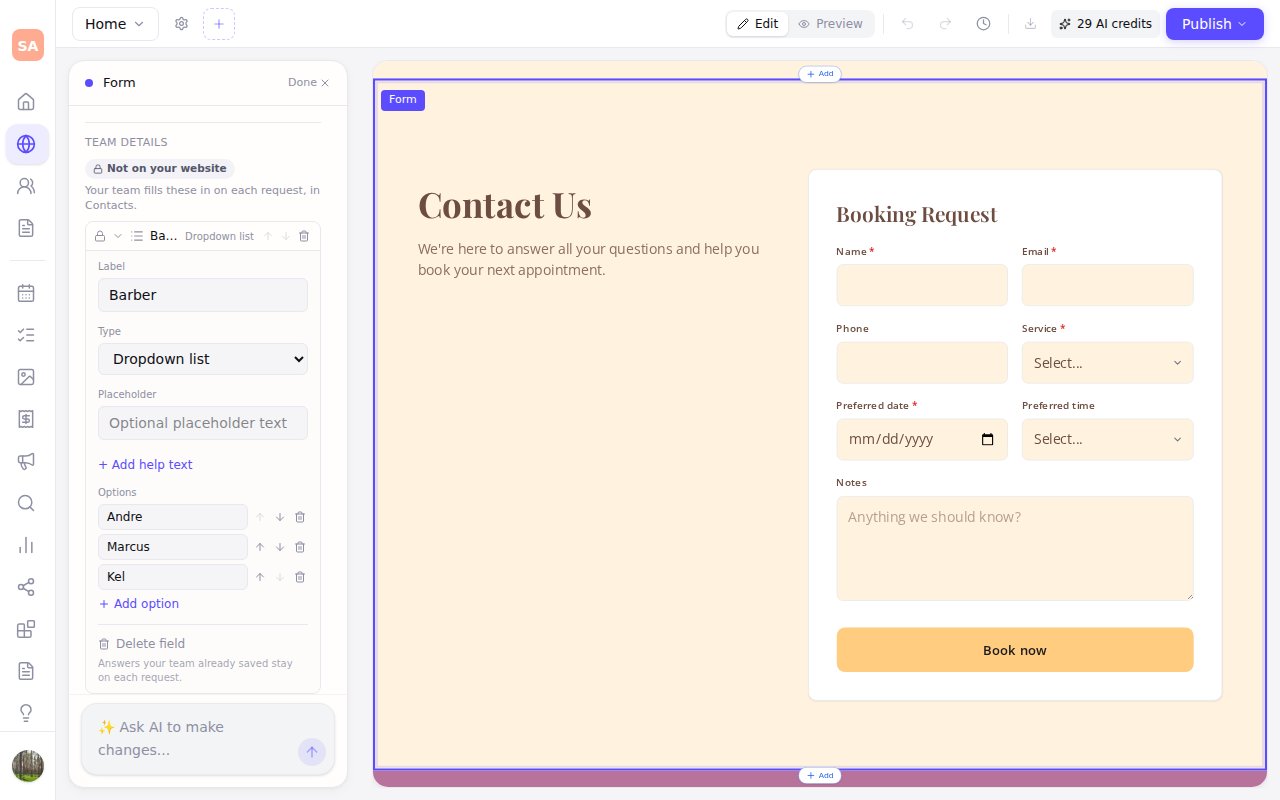Open the Contacts people sidebar icon
The image size is (1280, 800).
point(26,186)
